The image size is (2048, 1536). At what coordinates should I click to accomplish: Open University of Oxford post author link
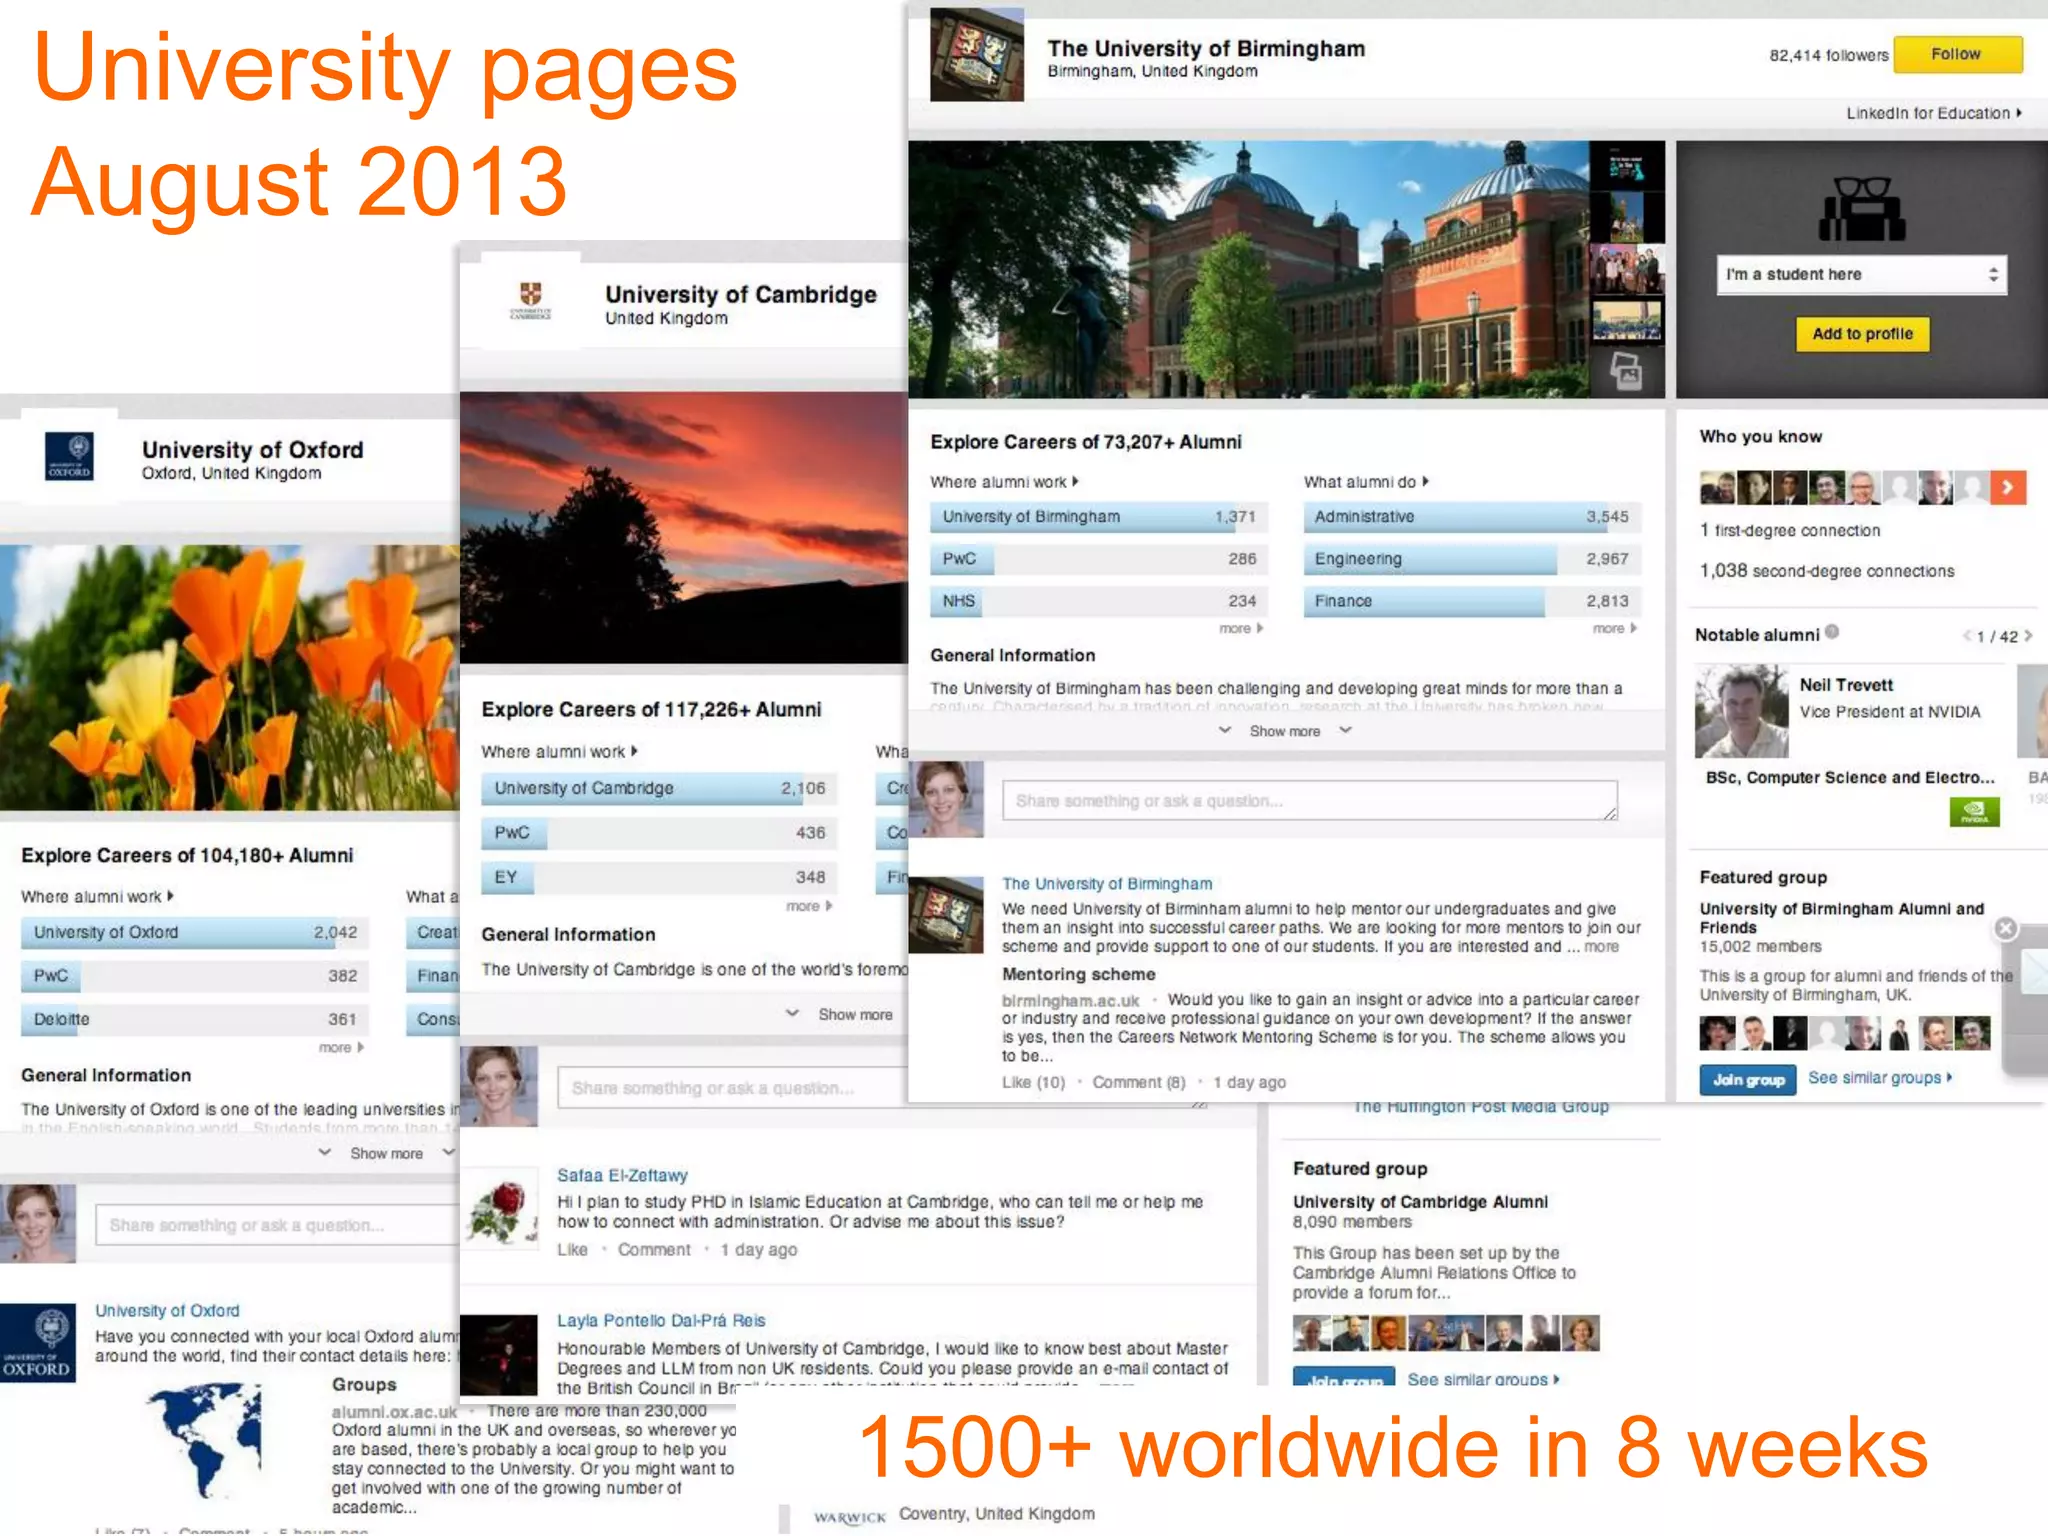coord(167,1311)
